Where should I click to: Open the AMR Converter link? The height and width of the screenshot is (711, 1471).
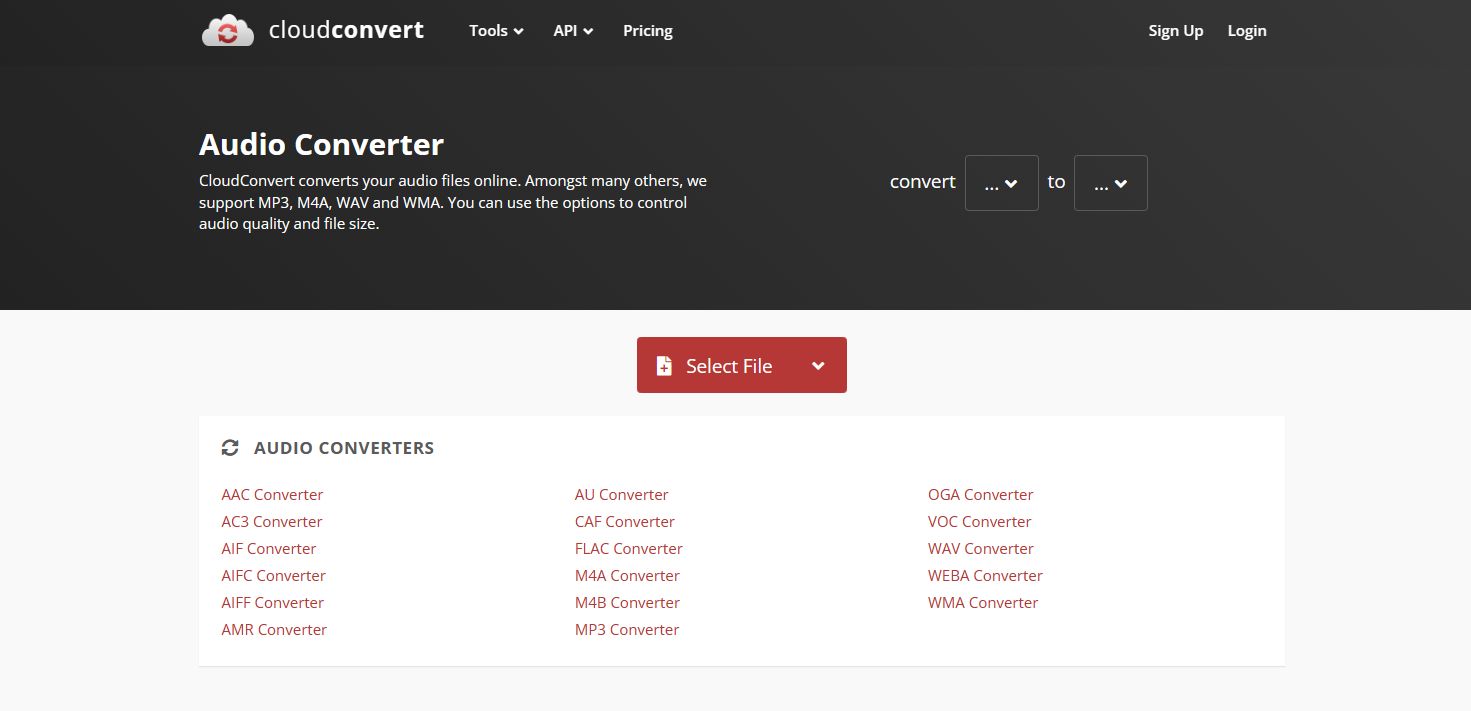274,630
